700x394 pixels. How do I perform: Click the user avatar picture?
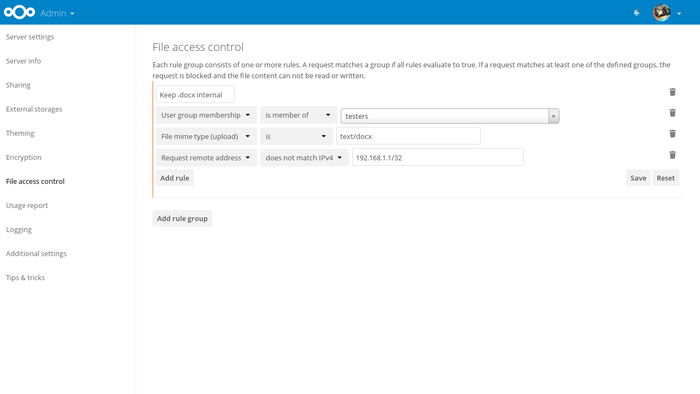point(661,12)
